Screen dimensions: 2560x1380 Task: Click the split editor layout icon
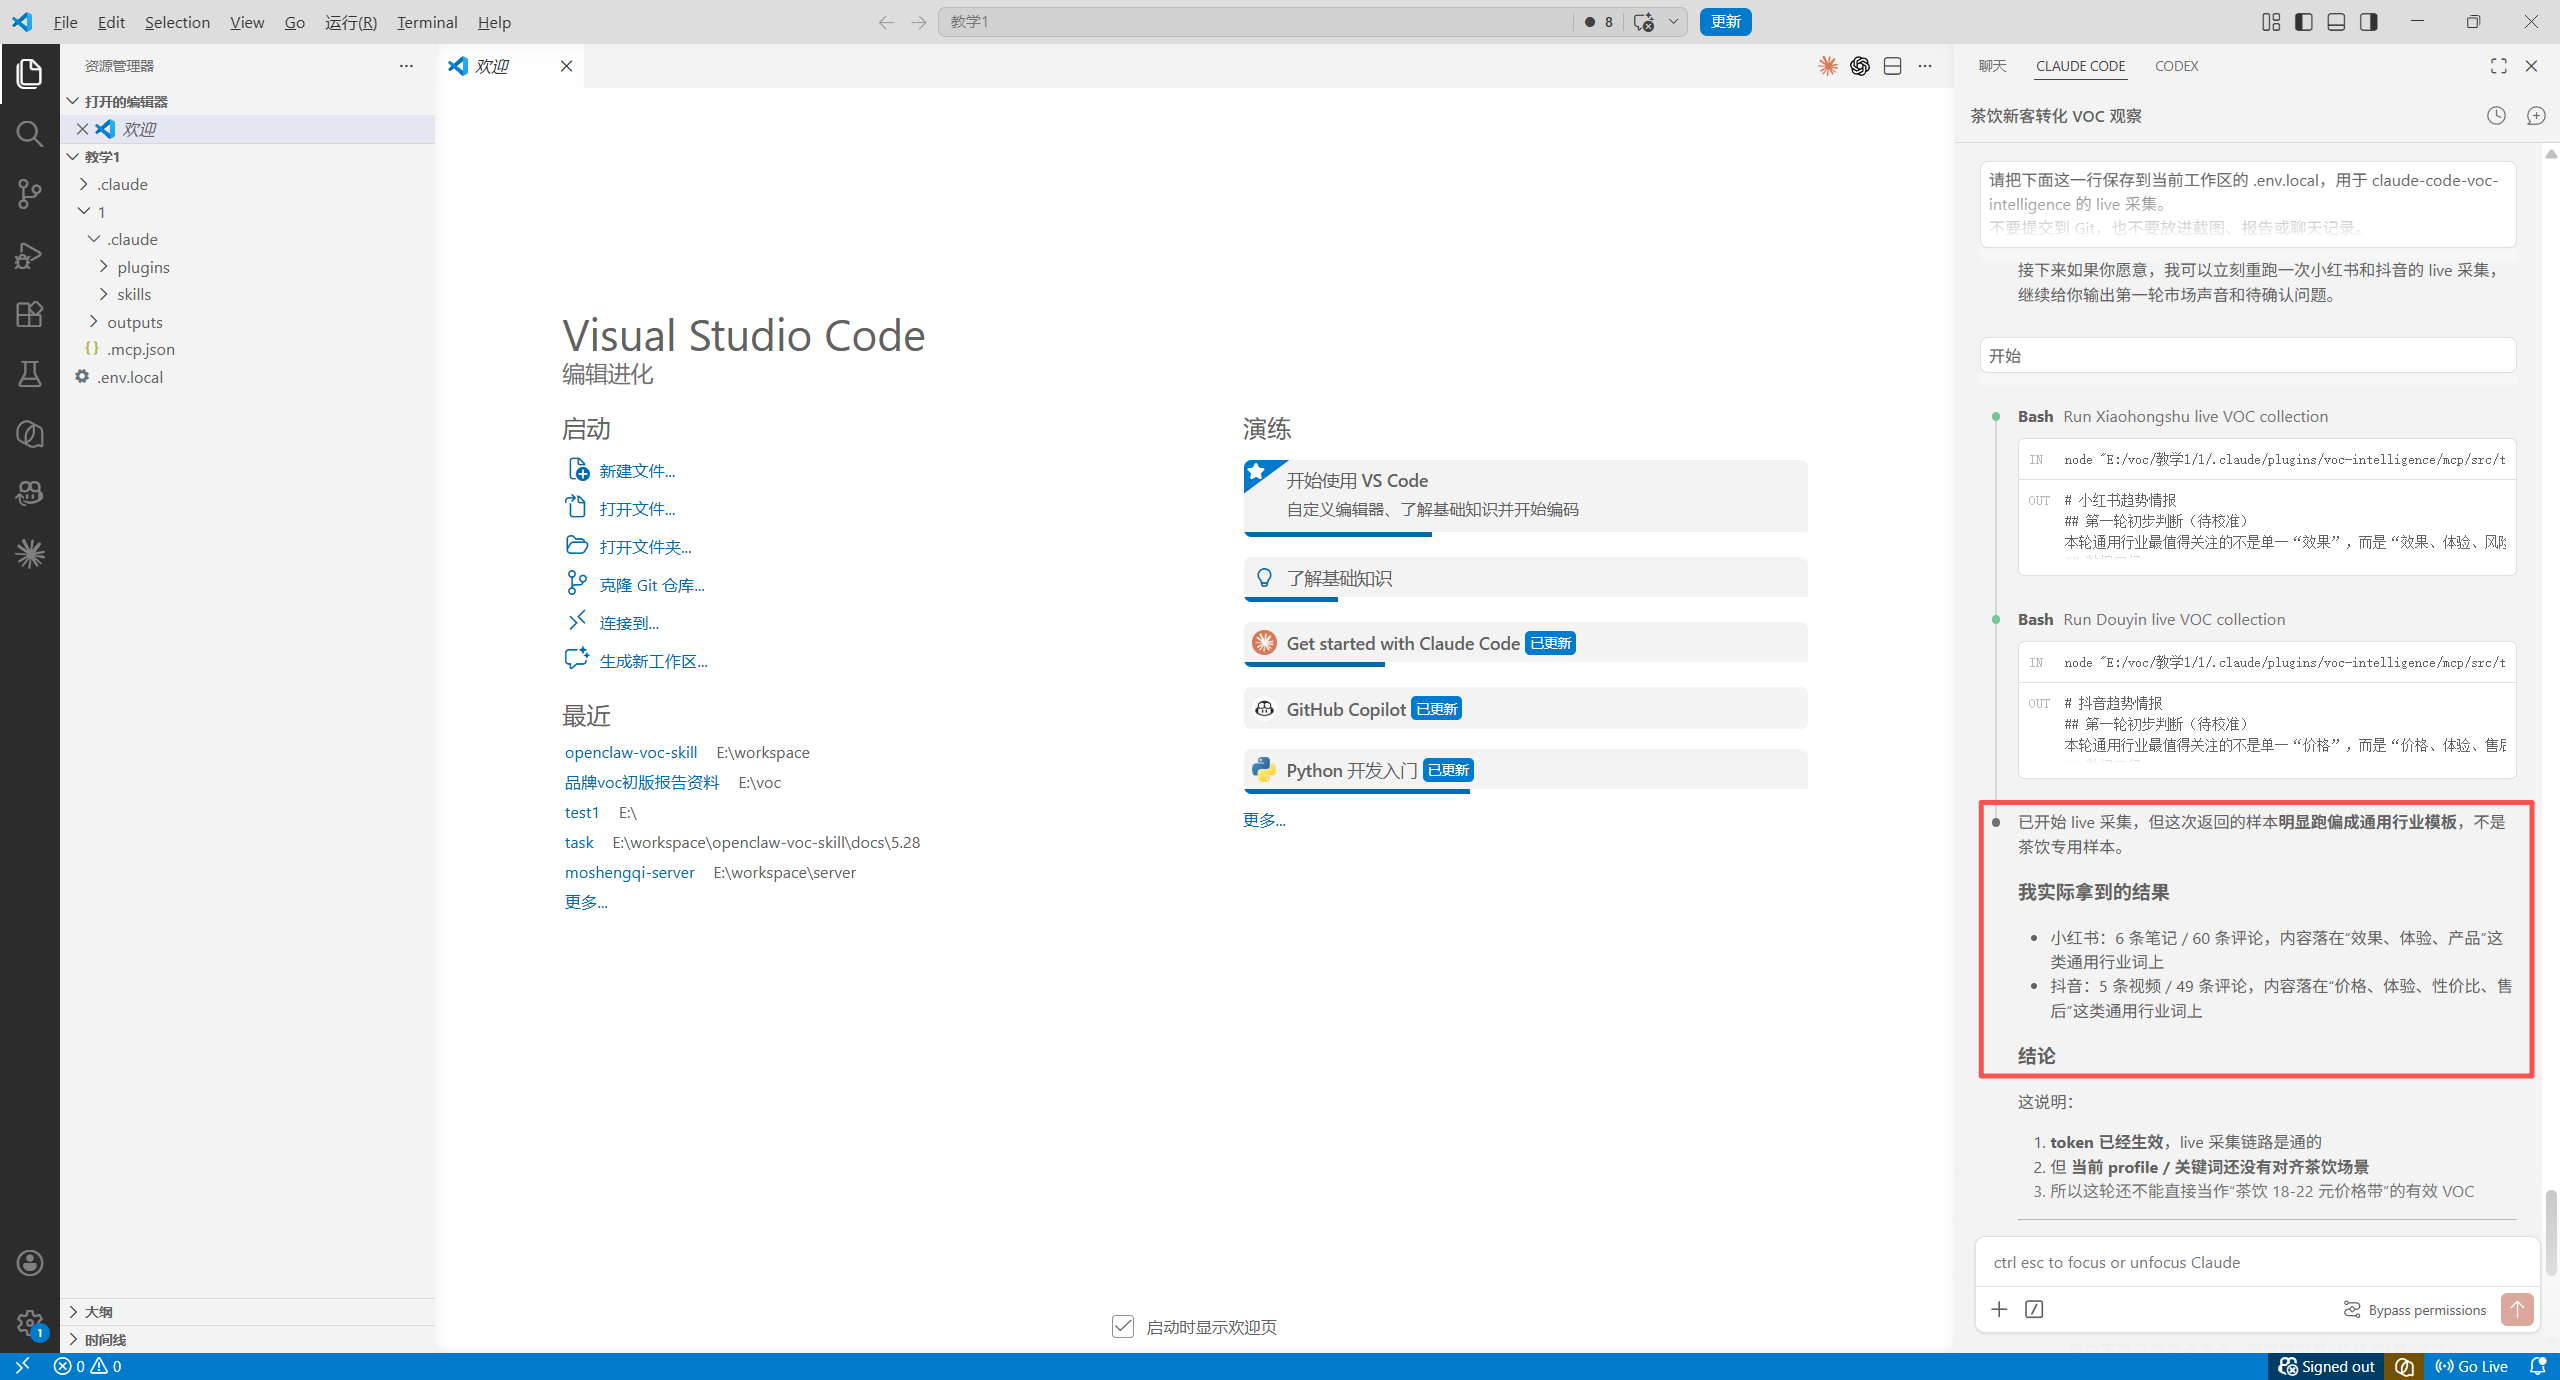click(1892, 66)
